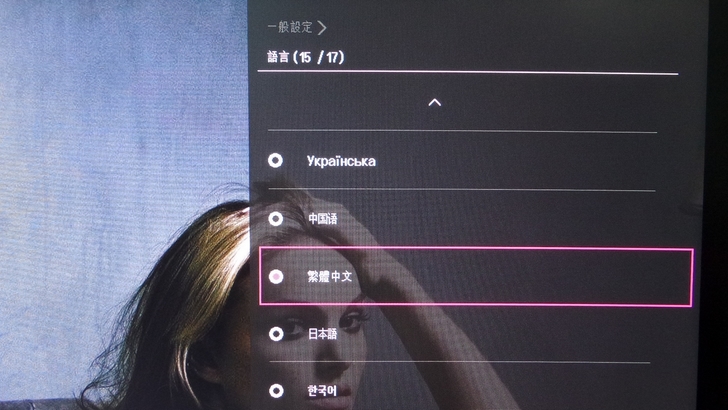This screenshot has width=728, height=410.
Task: Select the 中国語 radio button
Action: (x=276, y=219)
